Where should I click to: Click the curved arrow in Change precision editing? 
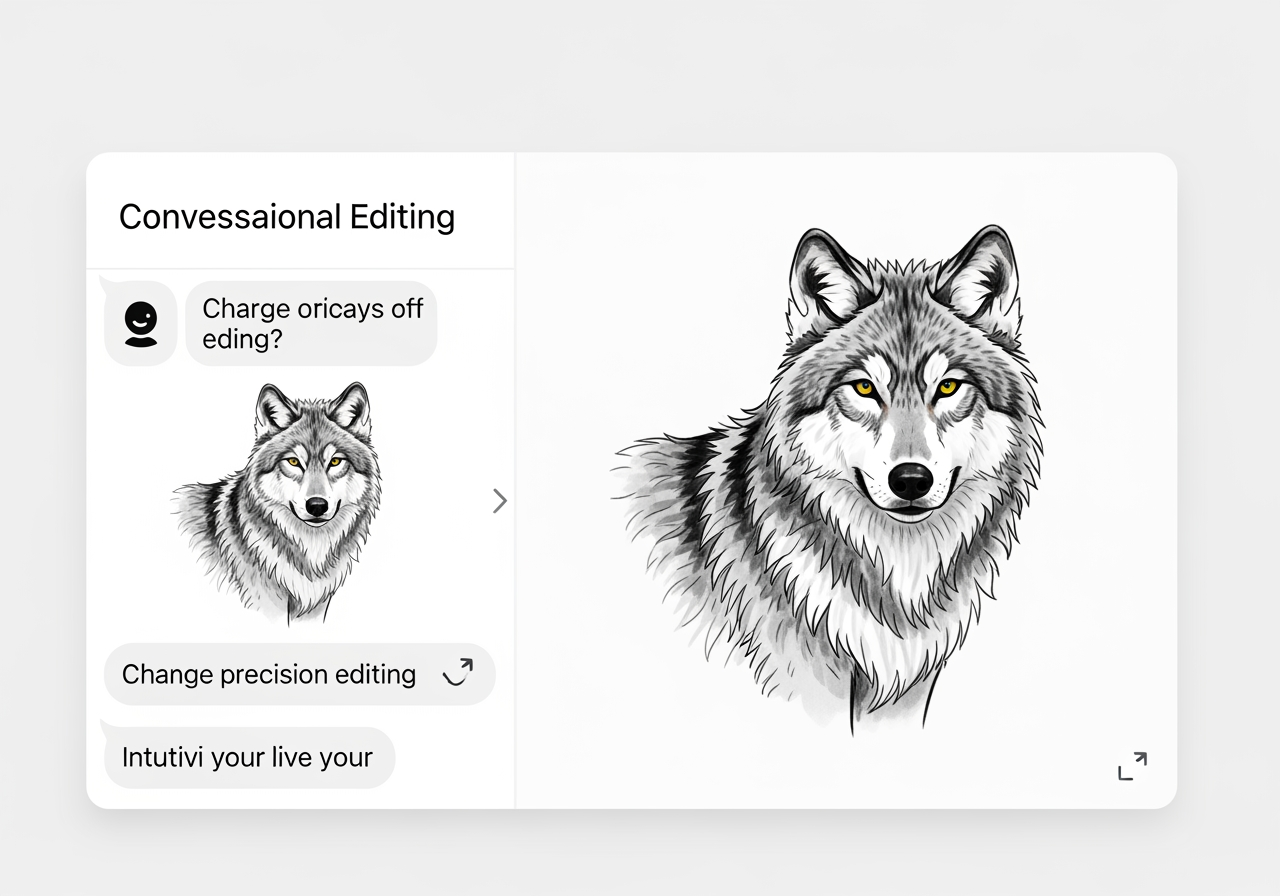point(458,674)
